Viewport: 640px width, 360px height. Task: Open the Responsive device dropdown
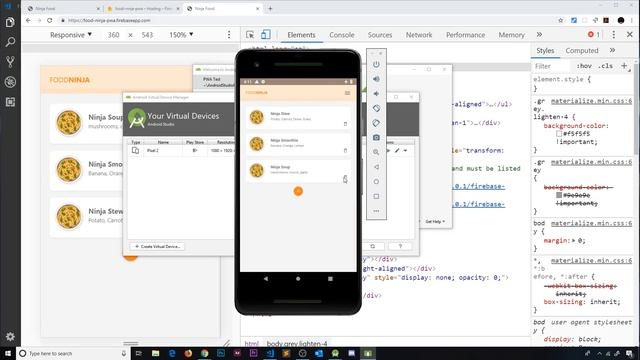click(71, 35)
